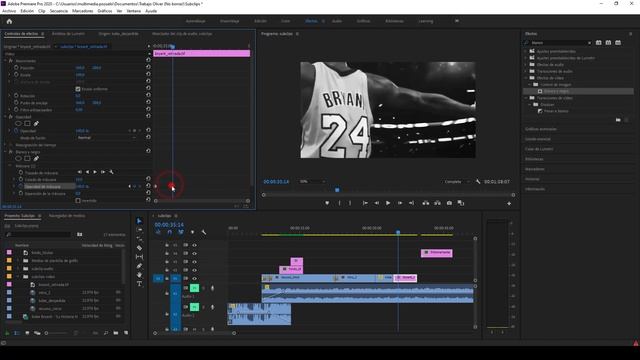Create new bin in Project panel
Screen dimensions: 640x360
[x=116, y=333]
